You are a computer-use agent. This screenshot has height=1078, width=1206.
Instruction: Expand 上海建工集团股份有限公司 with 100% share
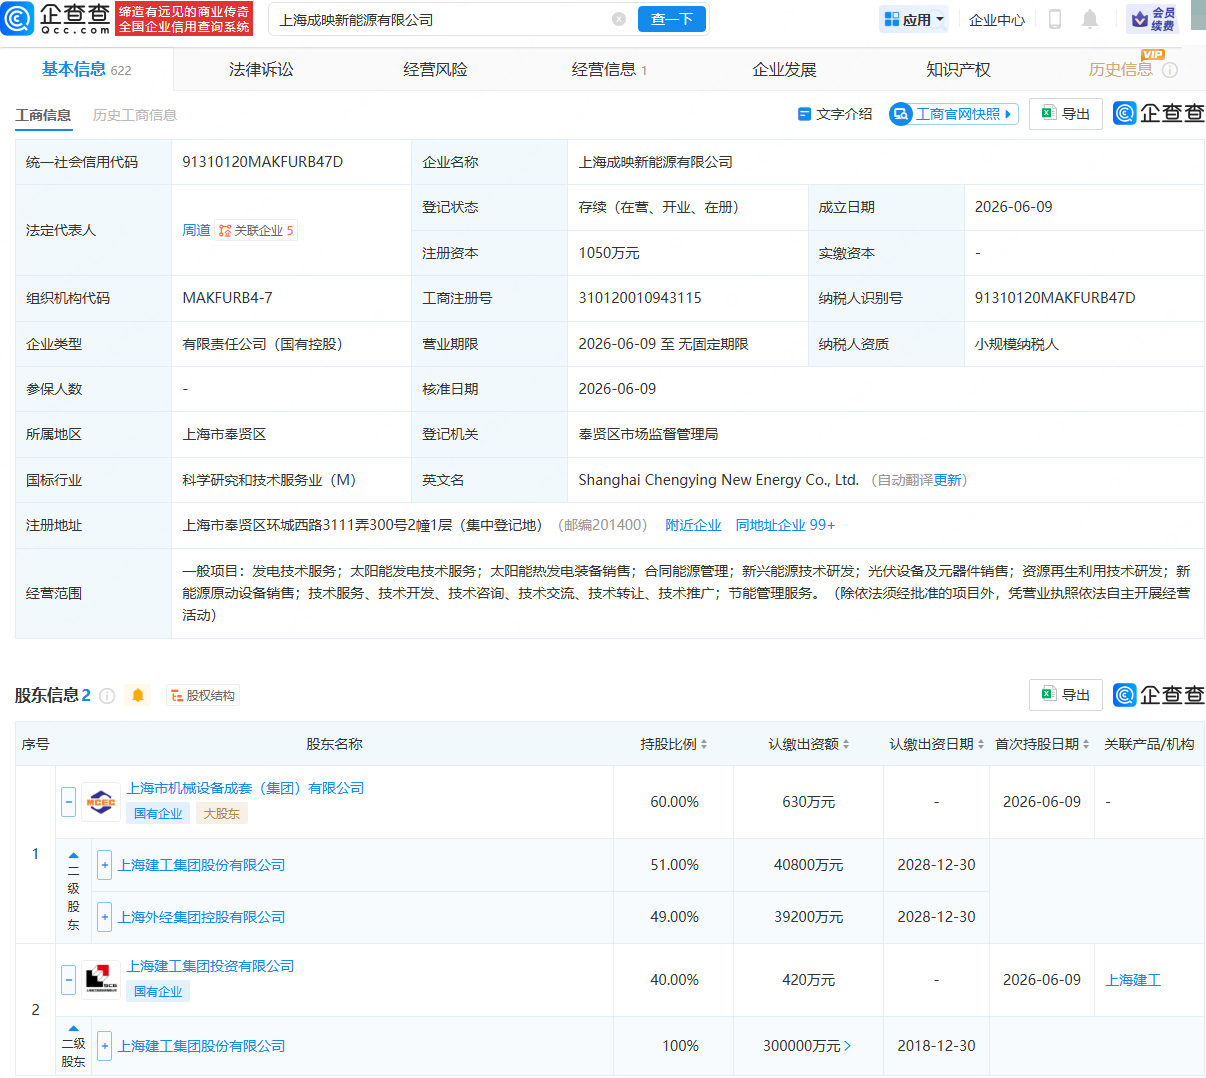pos(104,1046)
